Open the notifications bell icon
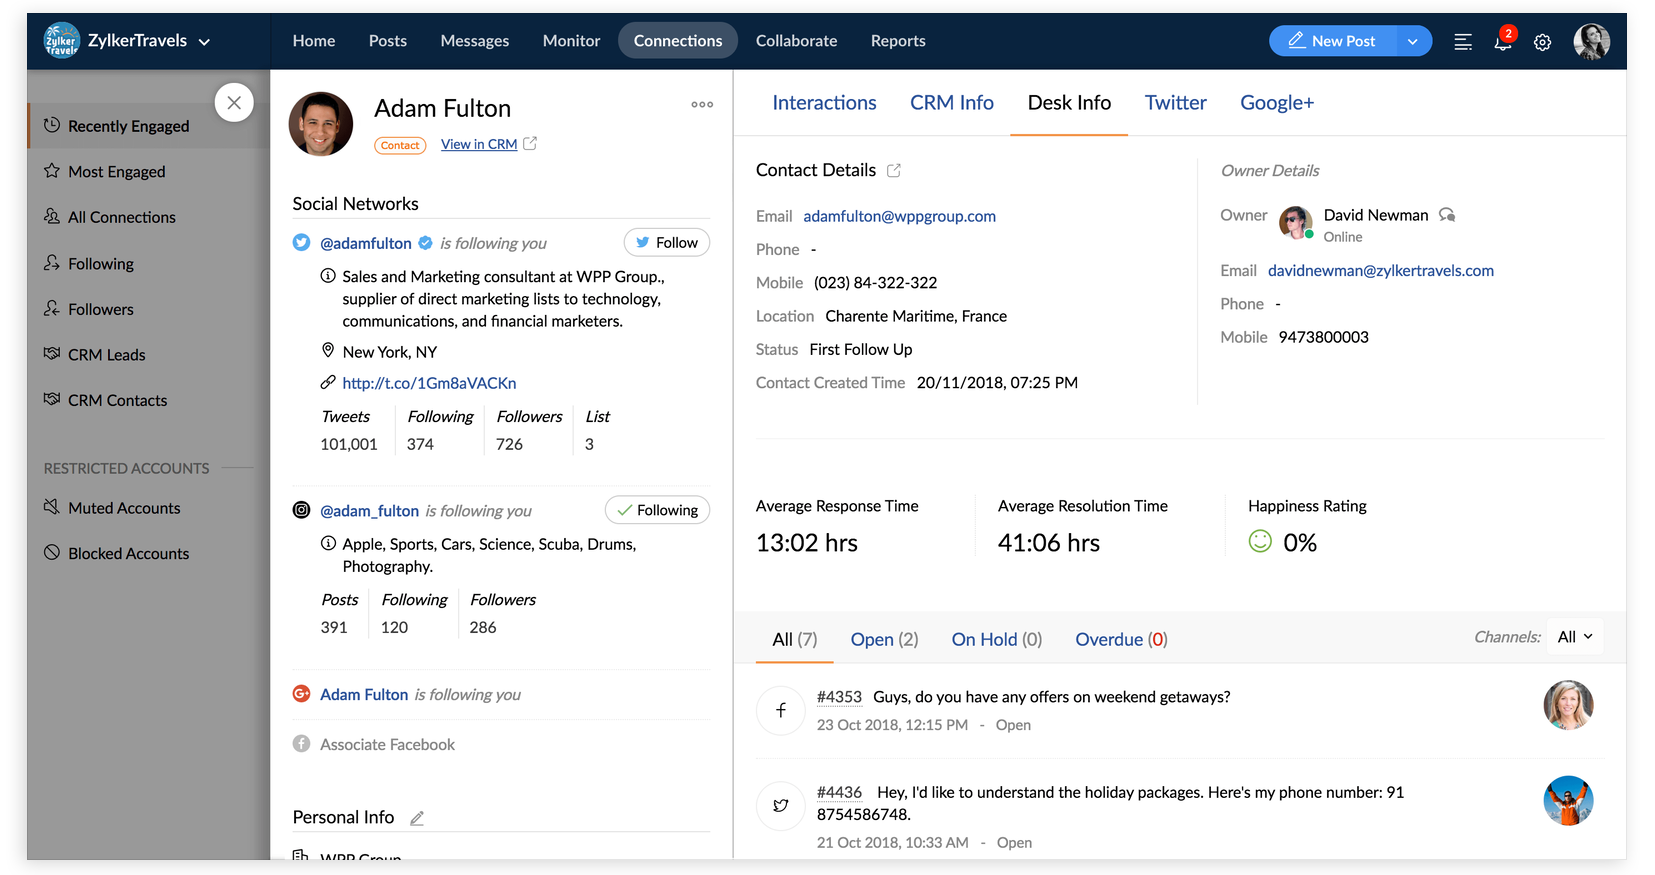1655x875 pixels. coord(1502,42)
